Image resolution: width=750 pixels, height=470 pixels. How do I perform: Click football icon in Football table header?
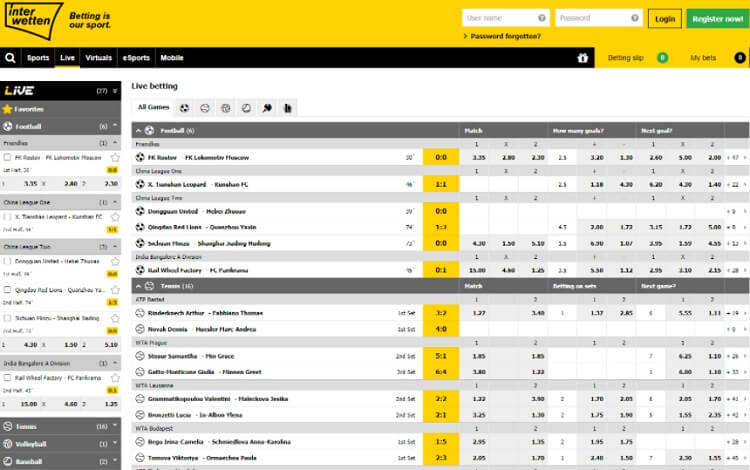149,131
